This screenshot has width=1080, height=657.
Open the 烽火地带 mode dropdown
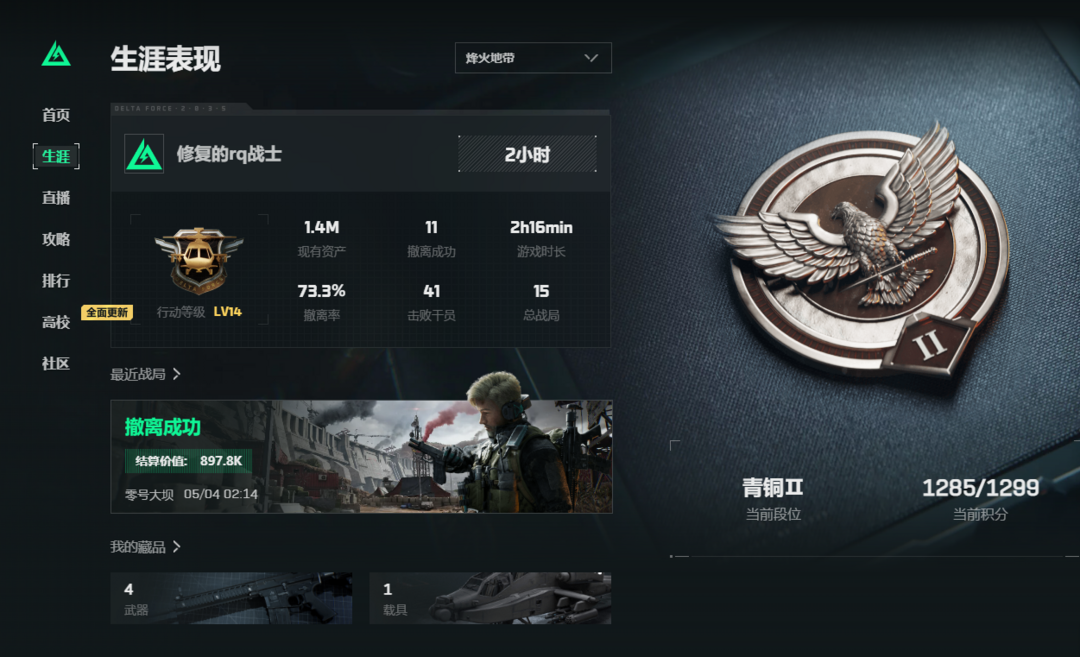pos(533,58)
